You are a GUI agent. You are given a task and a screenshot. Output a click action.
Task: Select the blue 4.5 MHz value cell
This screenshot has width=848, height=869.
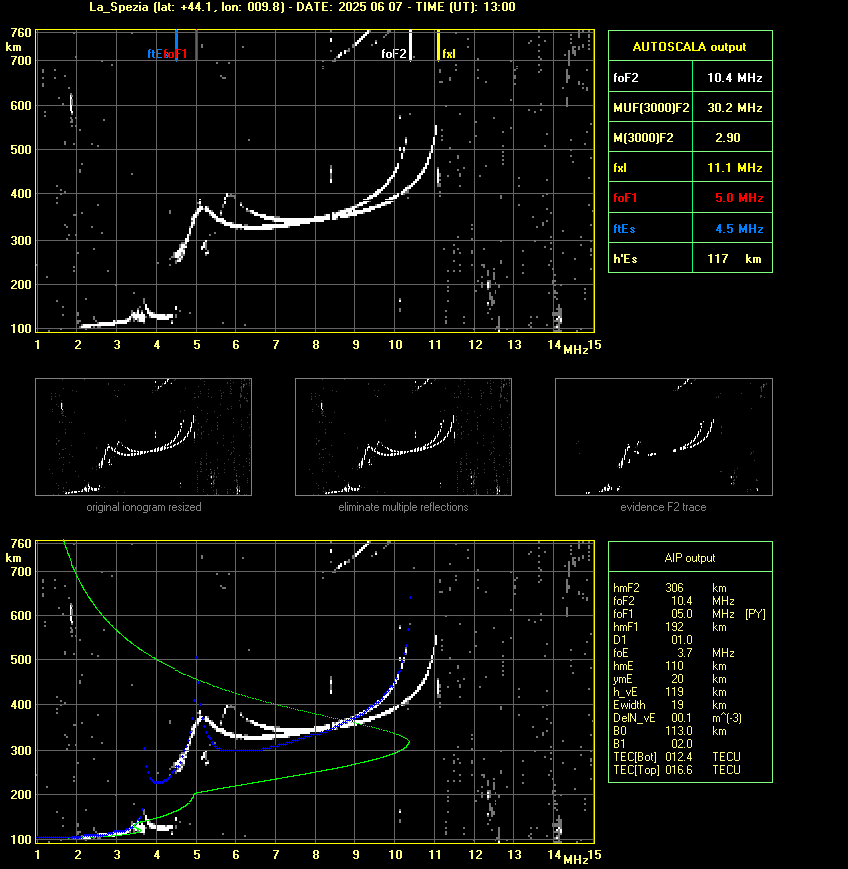tap(732, 229)
